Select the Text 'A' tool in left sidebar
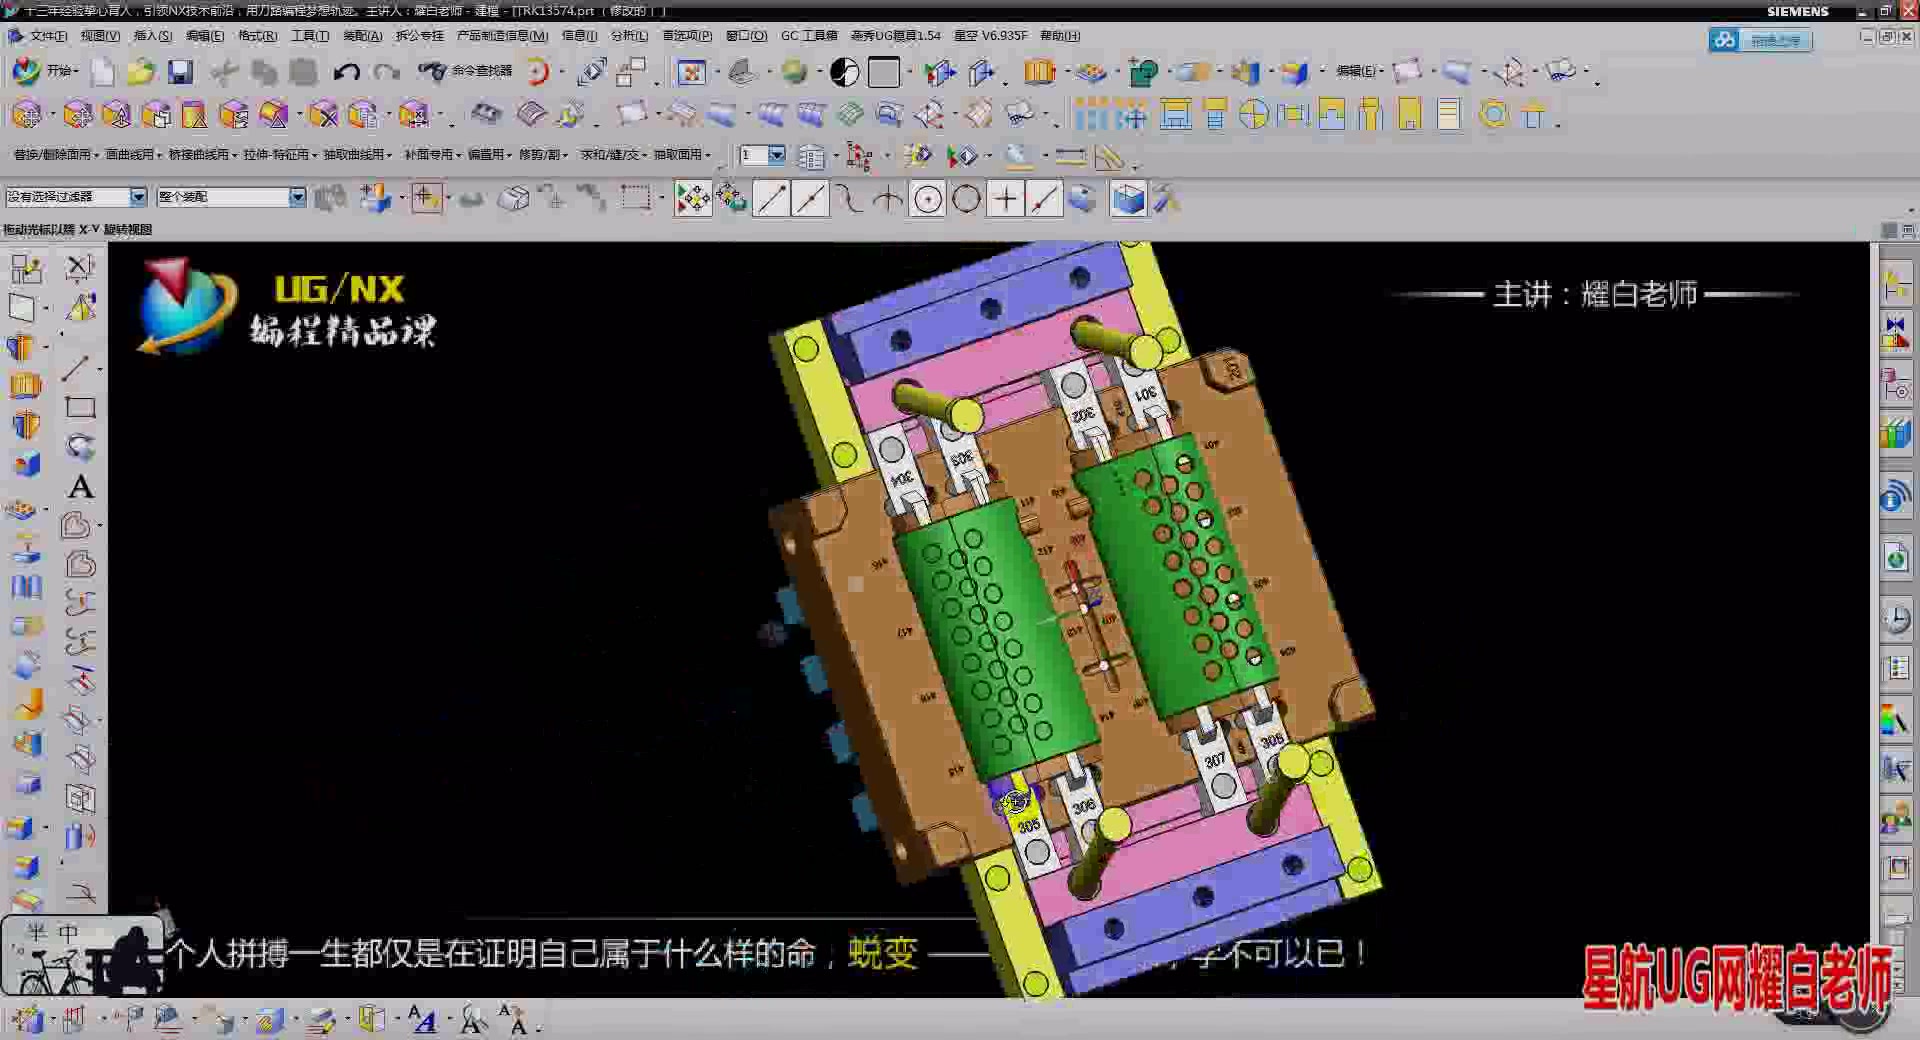Screen dimensions: 1920x1040 click(x=81, y=487)
